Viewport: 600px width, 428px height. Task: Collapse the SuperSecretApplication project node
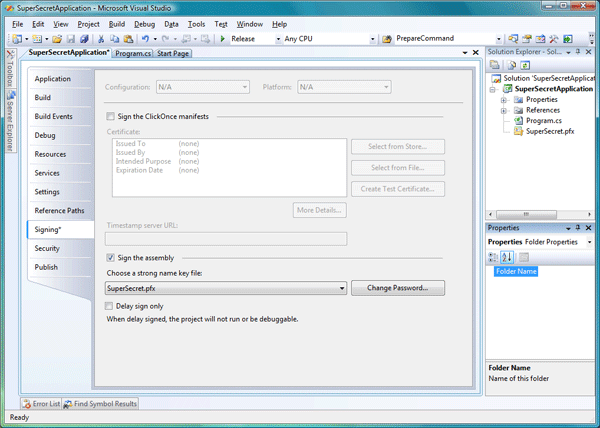[x=493, y=90]
